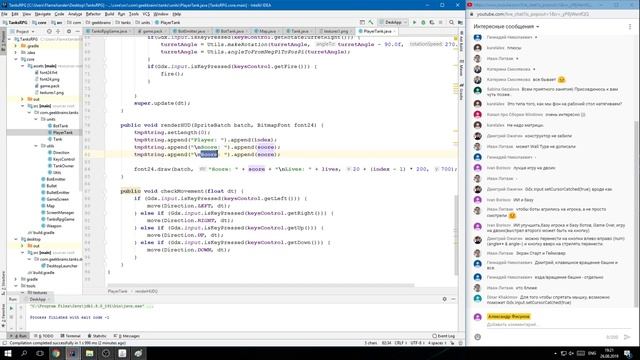
Task: Collapse the desktop module node
Action: click(x=16, y=239)
